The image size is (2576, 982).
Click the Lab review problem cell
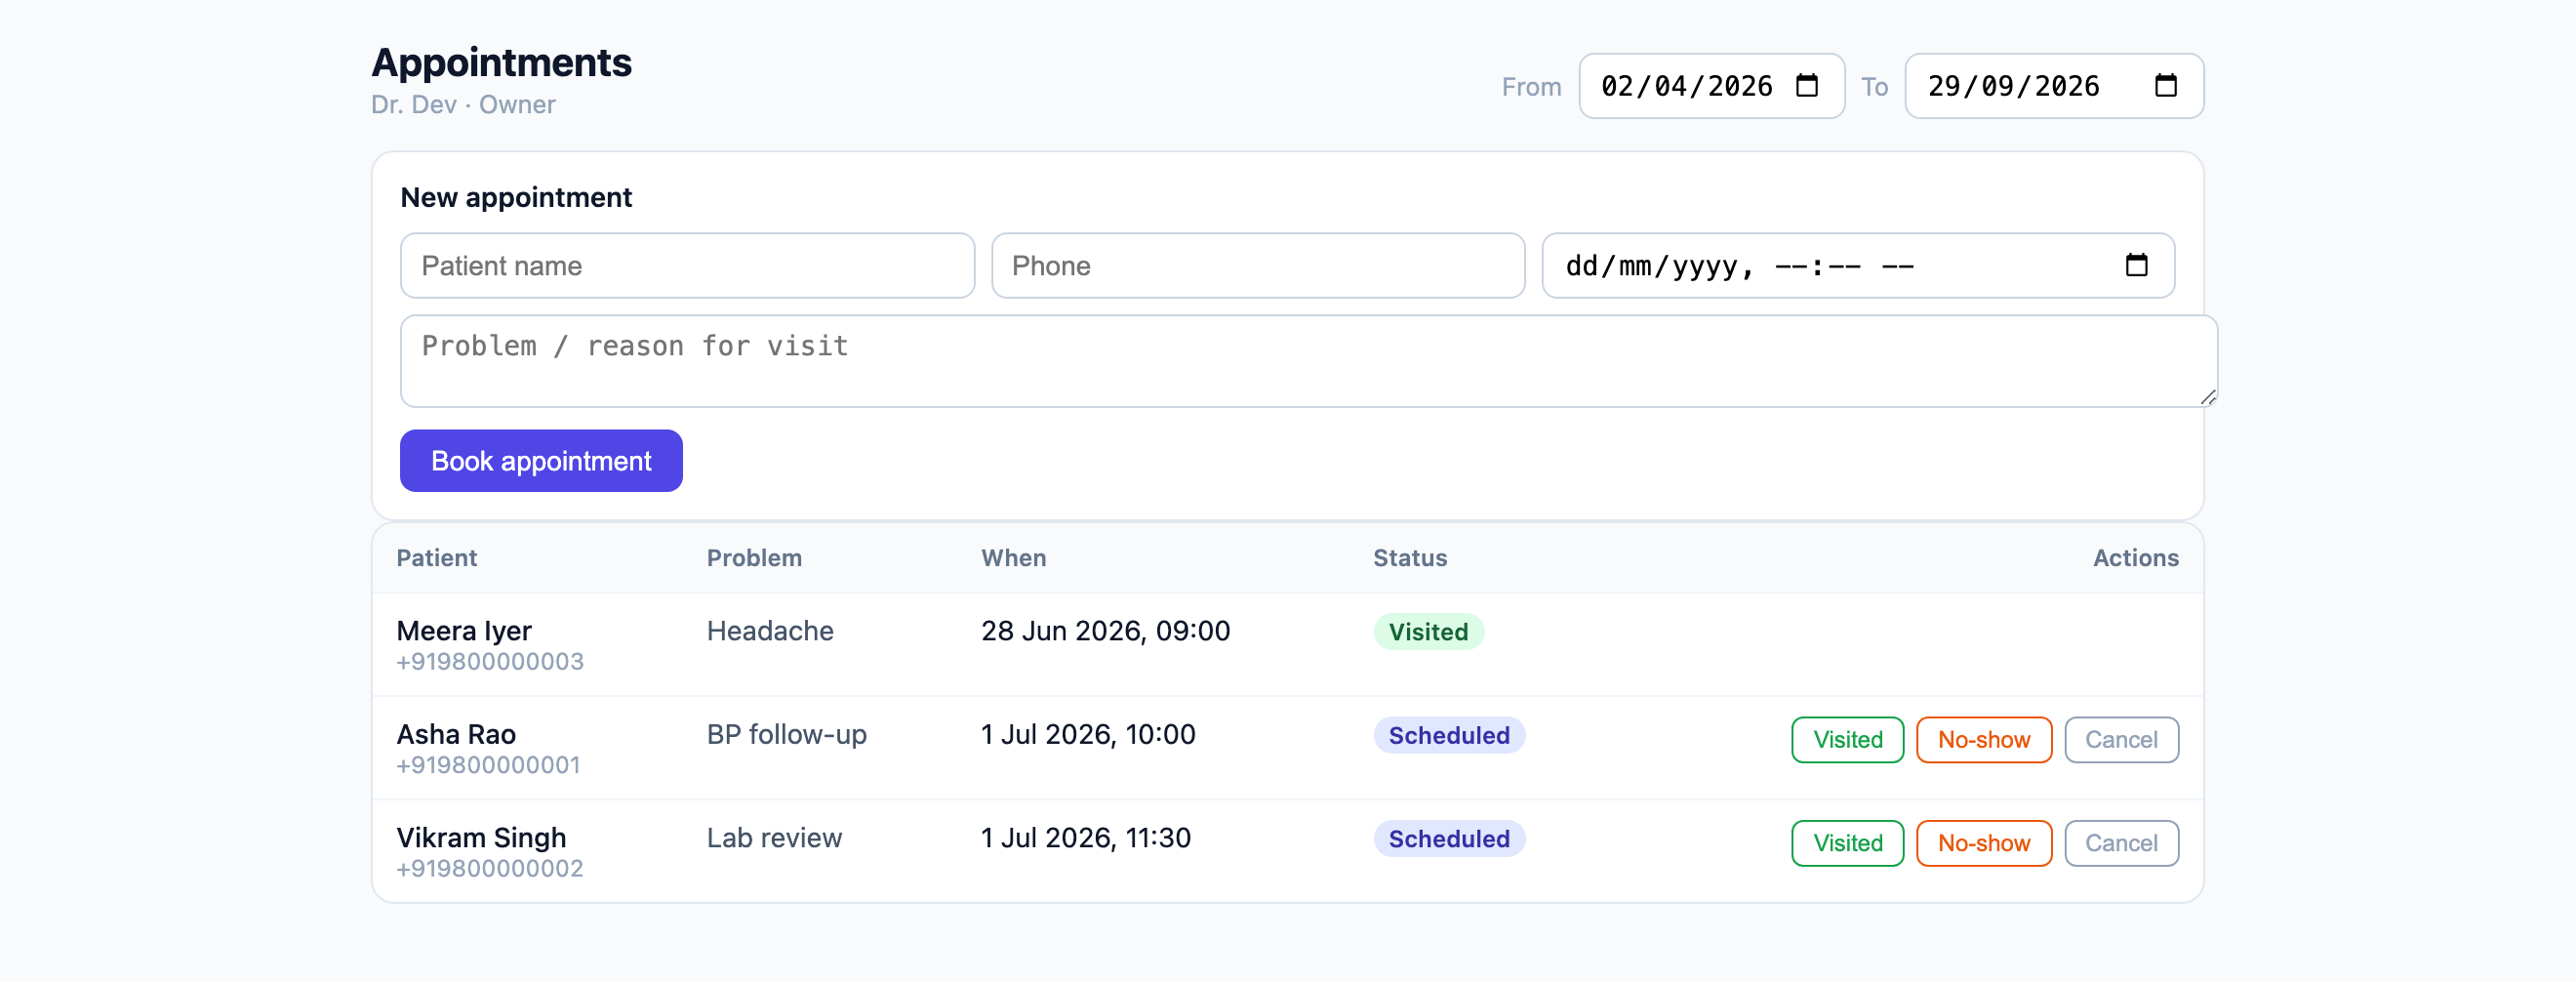coord(774,838)
